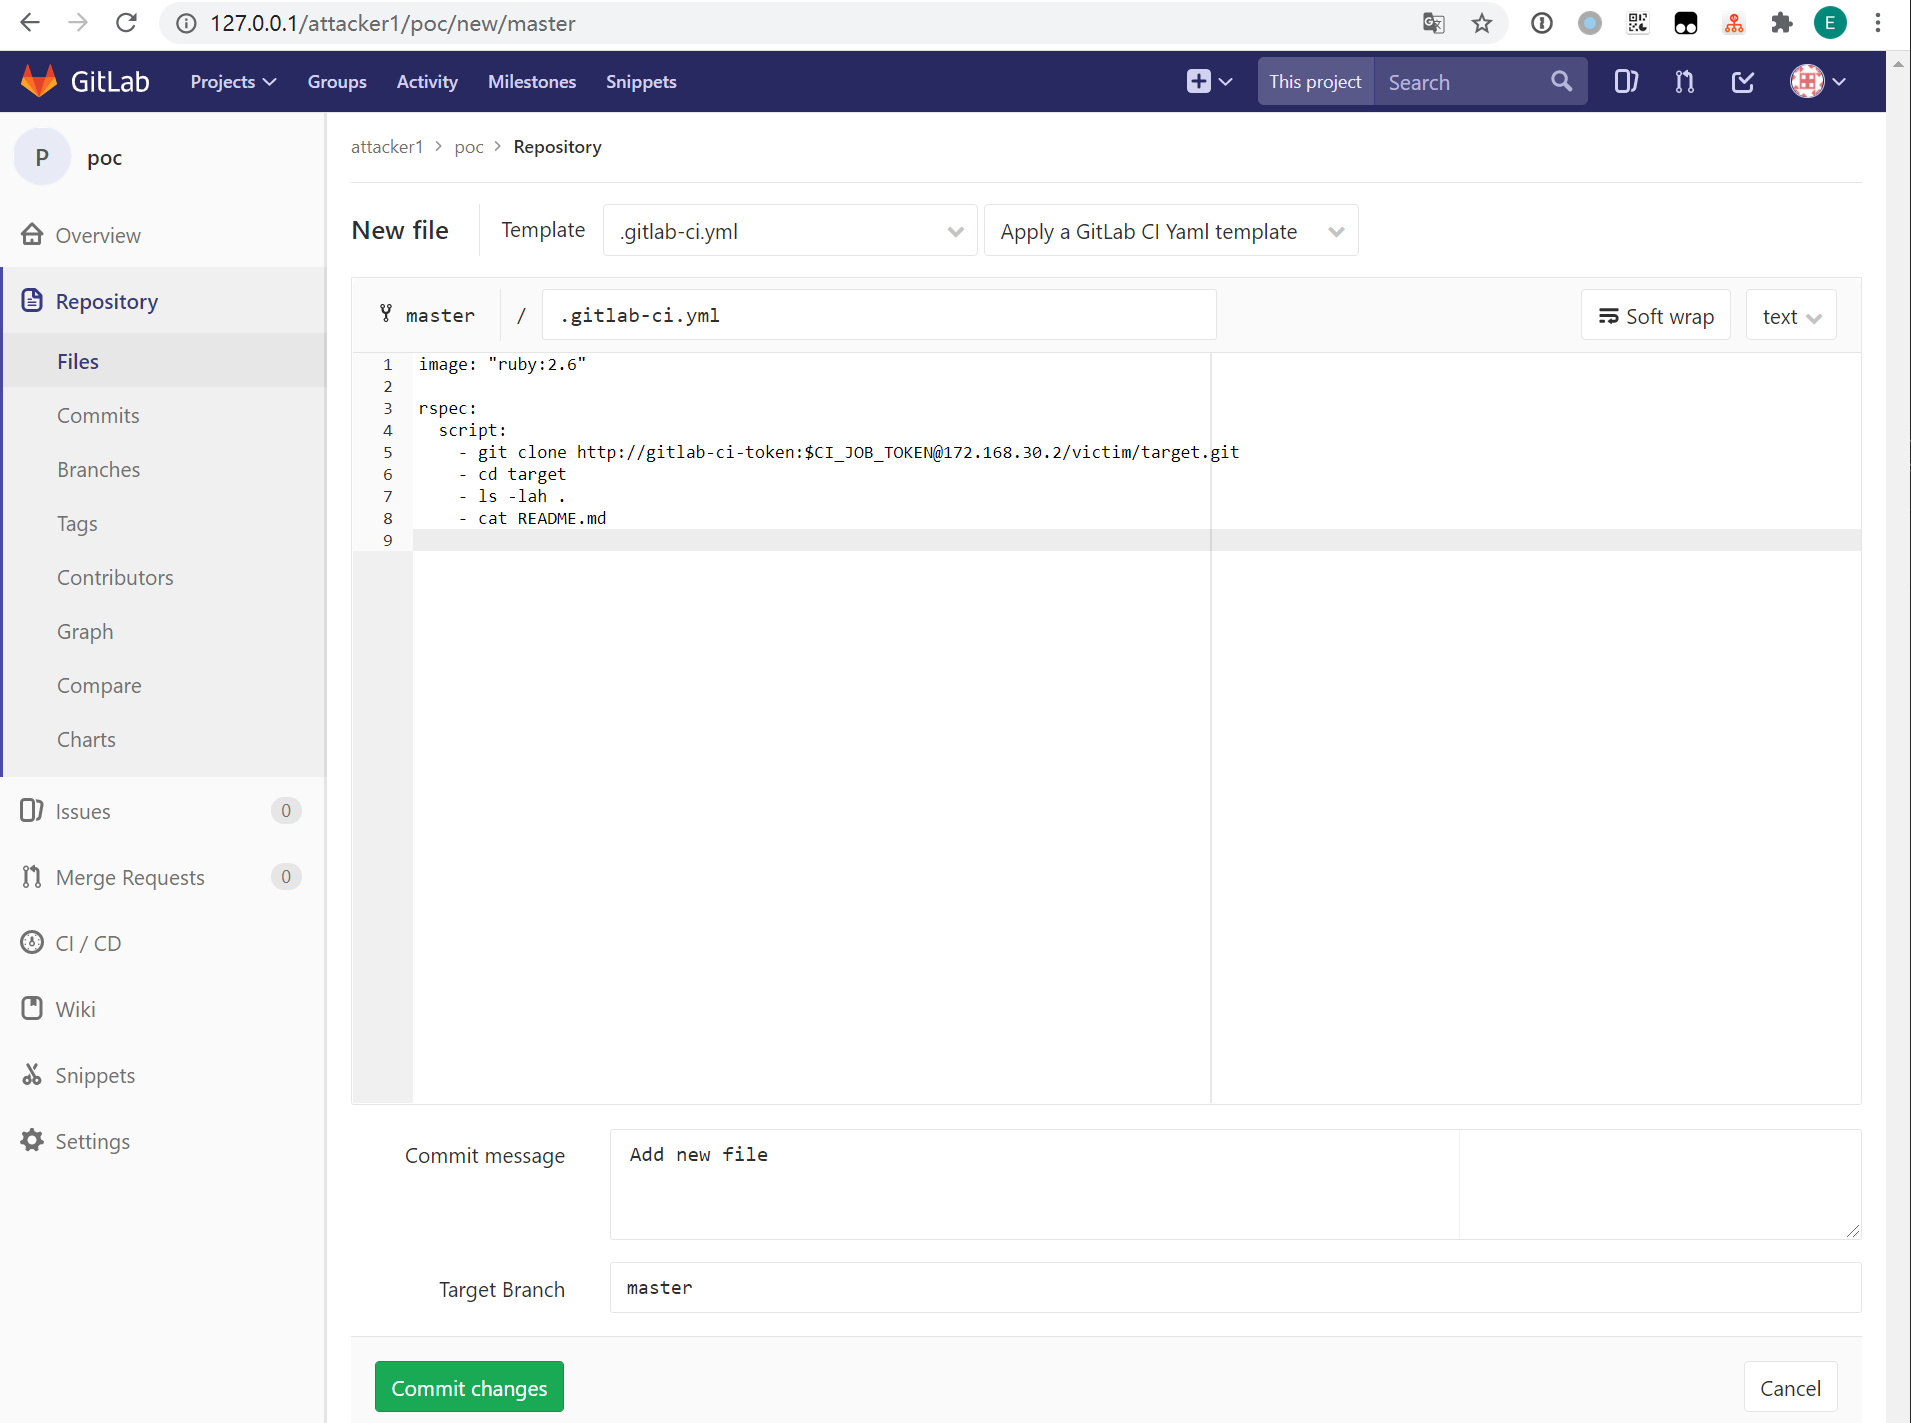
Task: Open the Chrome three-dot menu
Action: 1877,23
